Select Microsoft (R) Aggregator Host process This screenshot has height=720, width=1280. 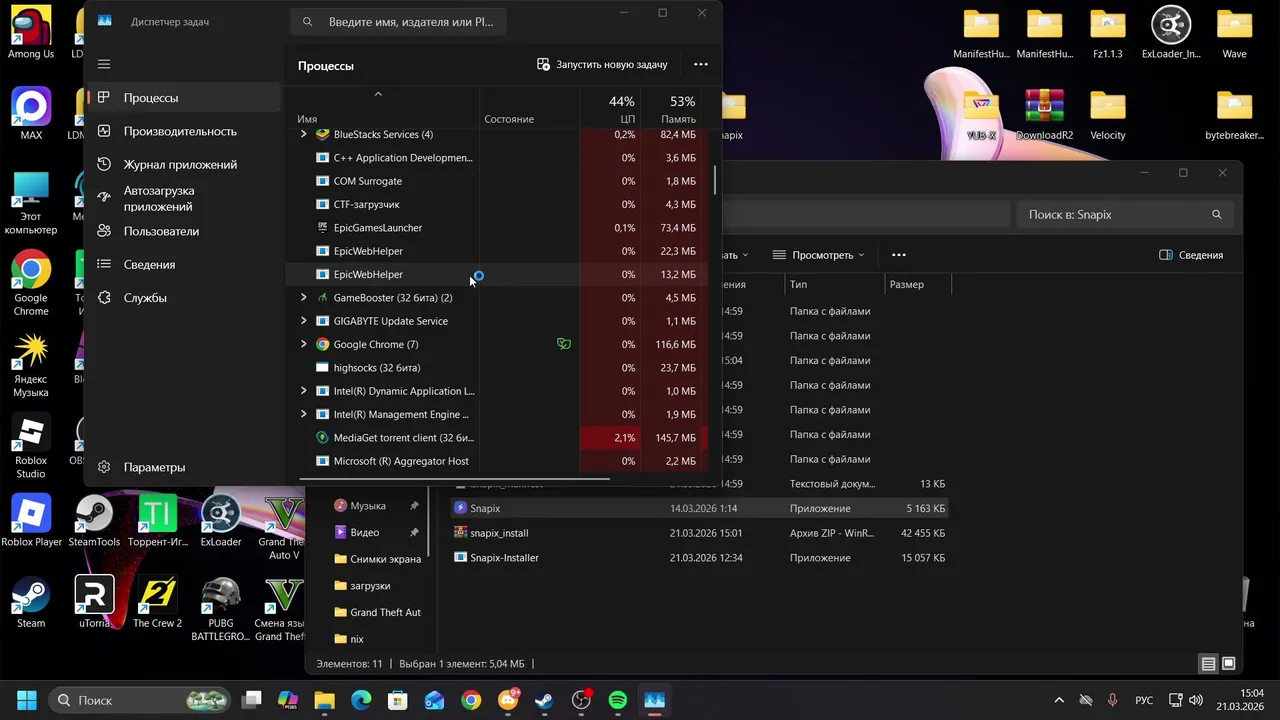pos(498,461)
